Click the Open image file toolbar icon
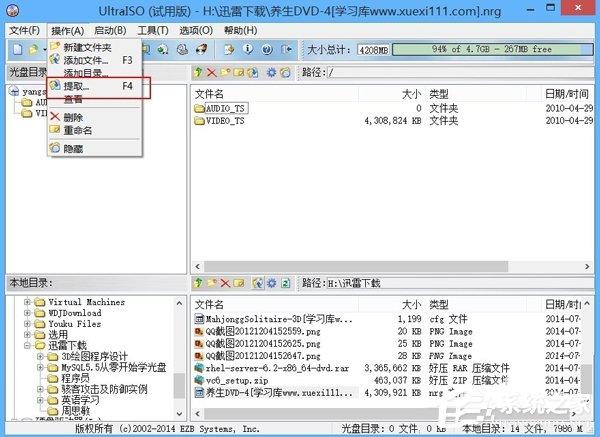 tap(34, 49)
